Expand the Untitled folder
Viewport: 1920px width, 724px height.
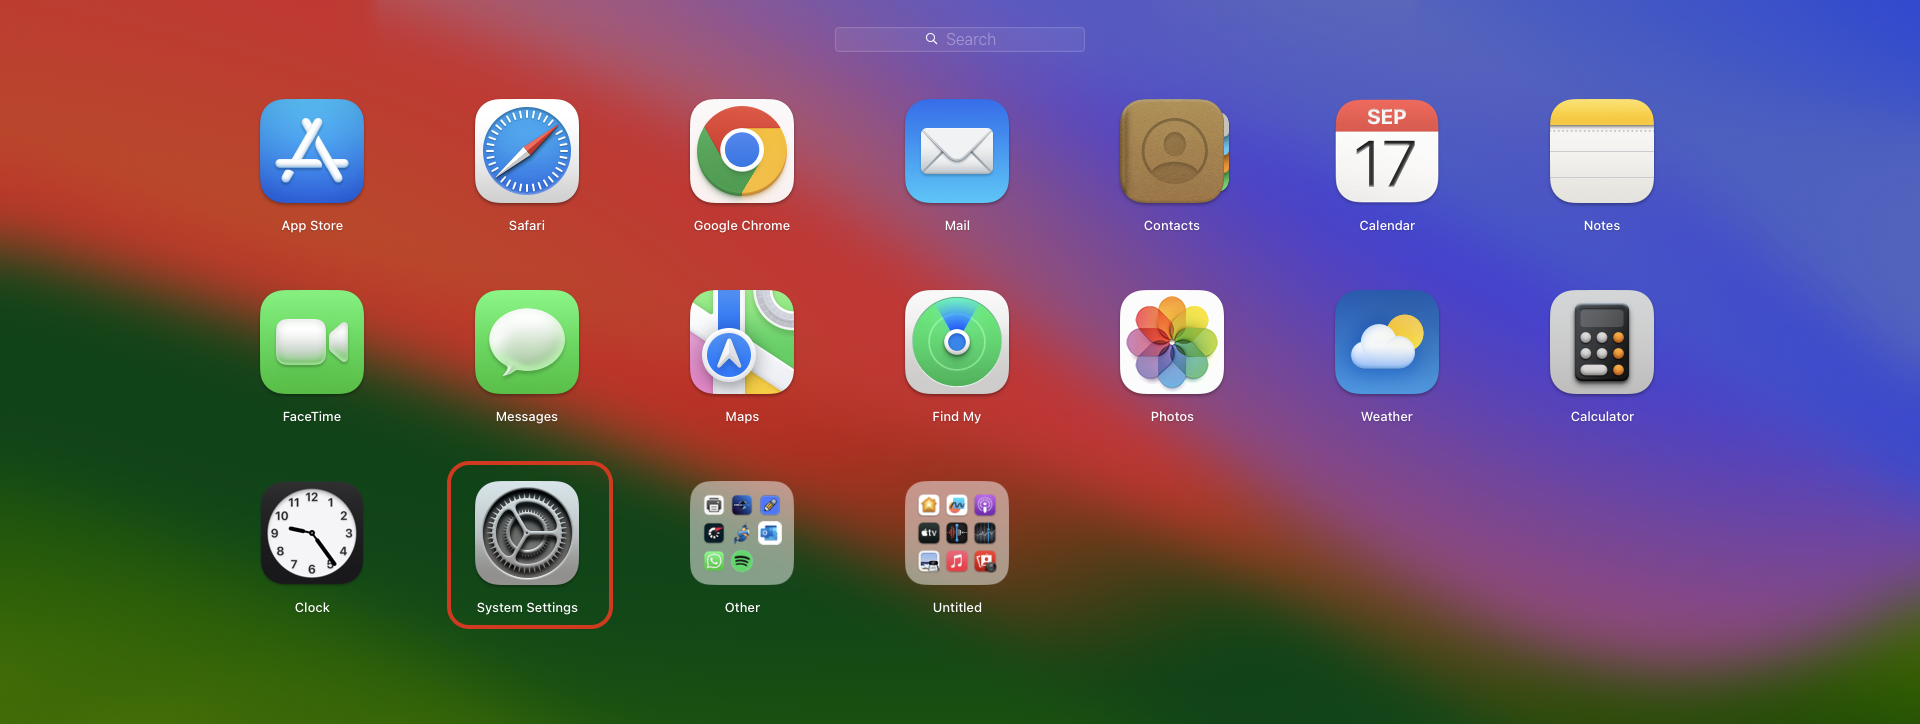pos(957,533)
